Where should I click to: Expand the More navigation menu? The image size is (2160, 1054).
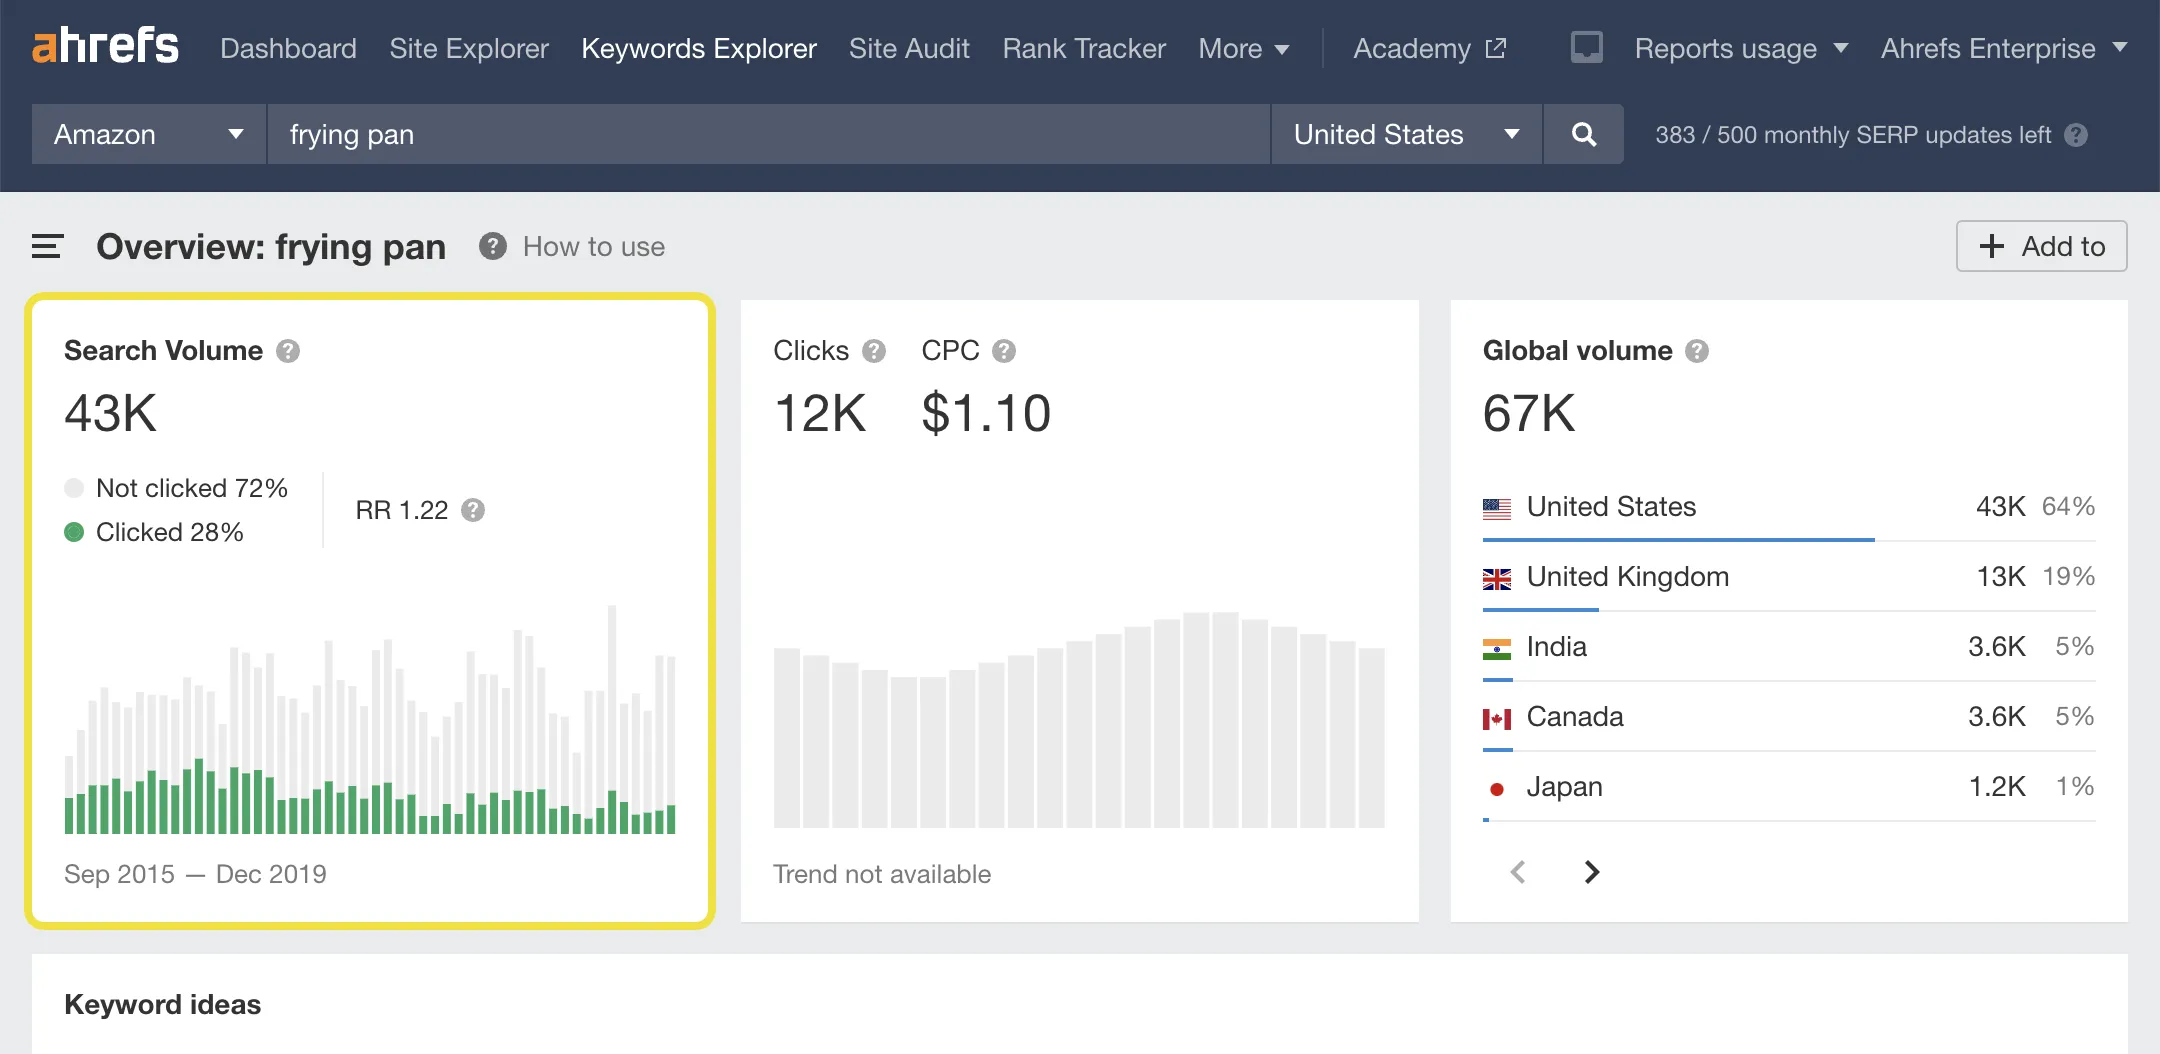coord(1244,48)
